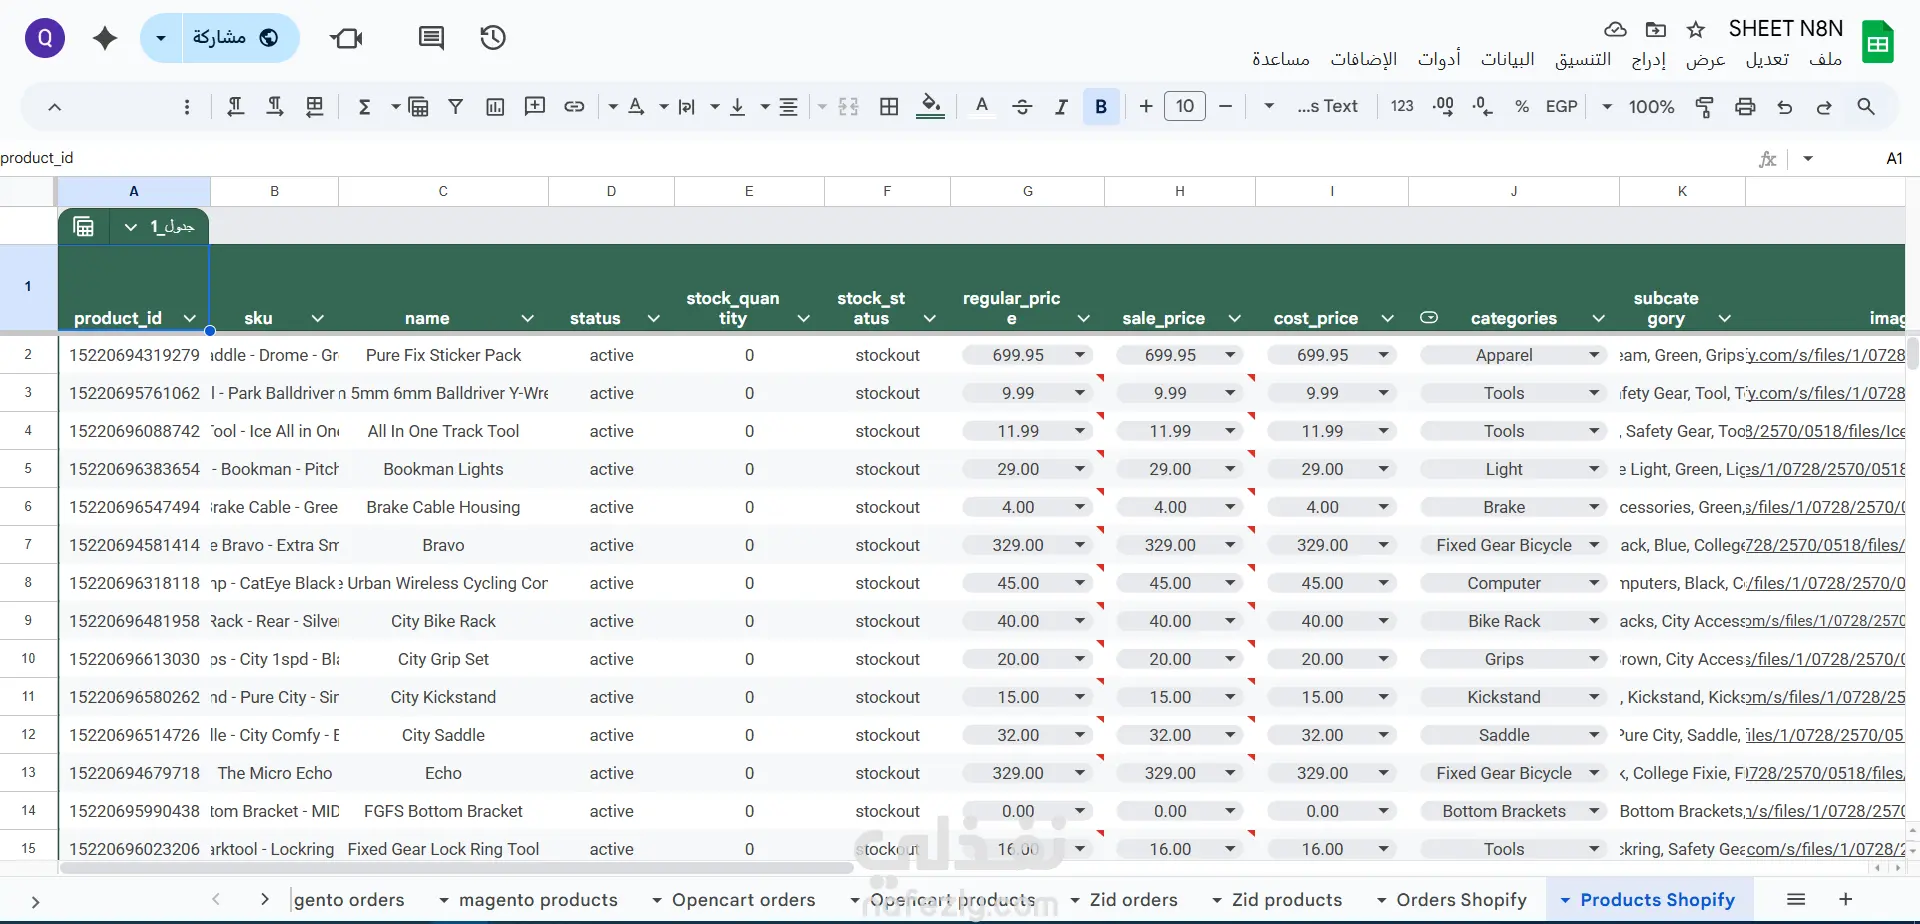Toggle strikethrough formatting
Screen dimensions: 1920x924
[1022, 107]
